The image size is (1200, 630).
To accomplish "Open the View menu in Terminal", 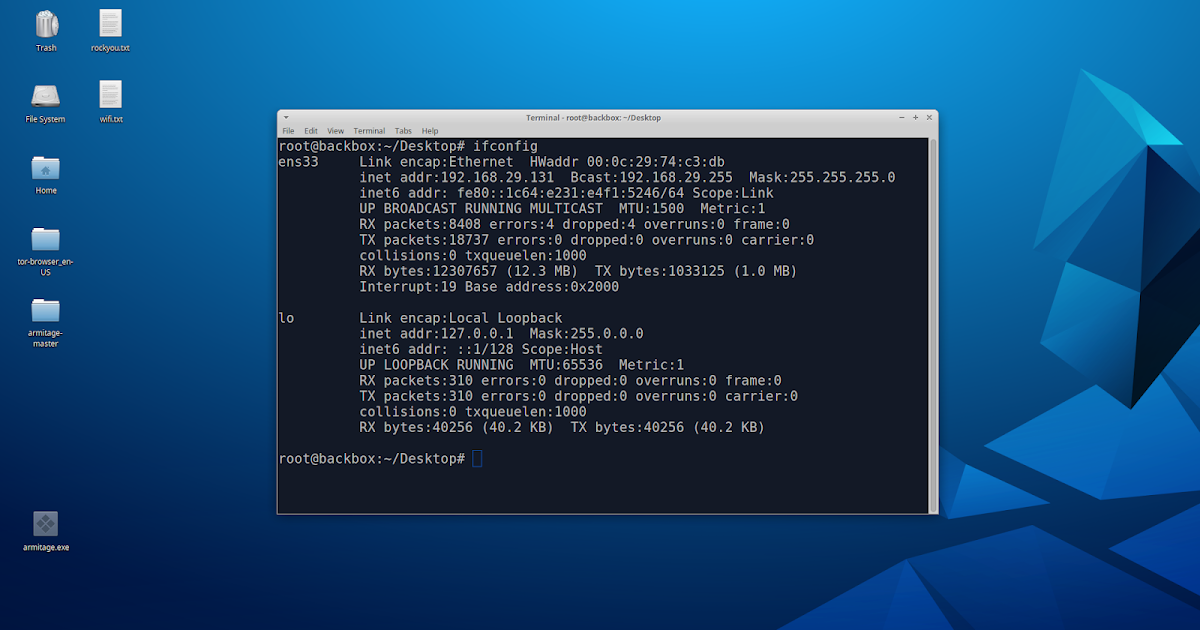I will pos(336,130).
